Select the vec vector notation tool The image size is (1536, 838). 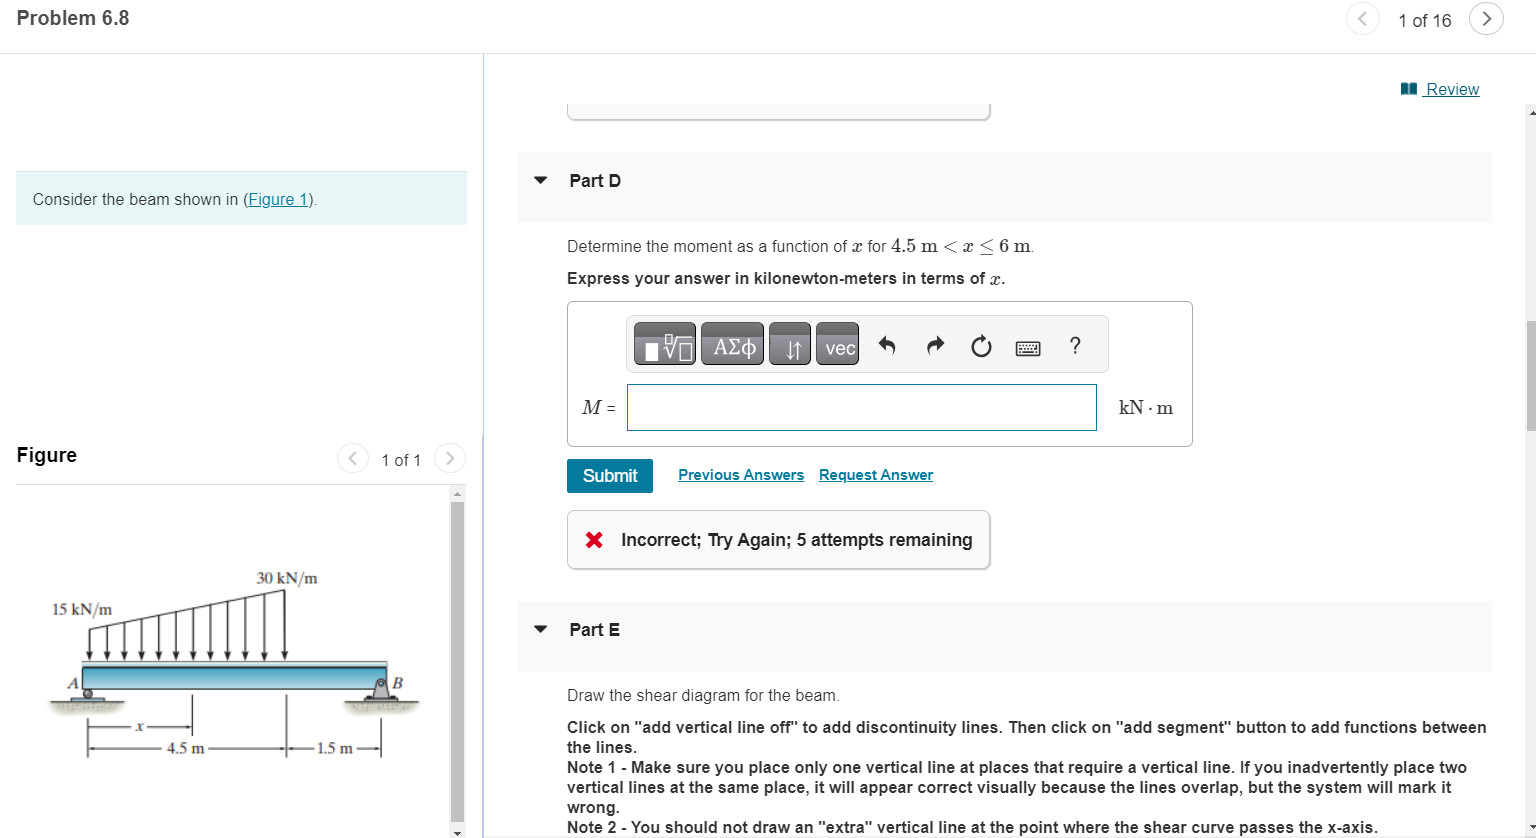coord(837,344)
